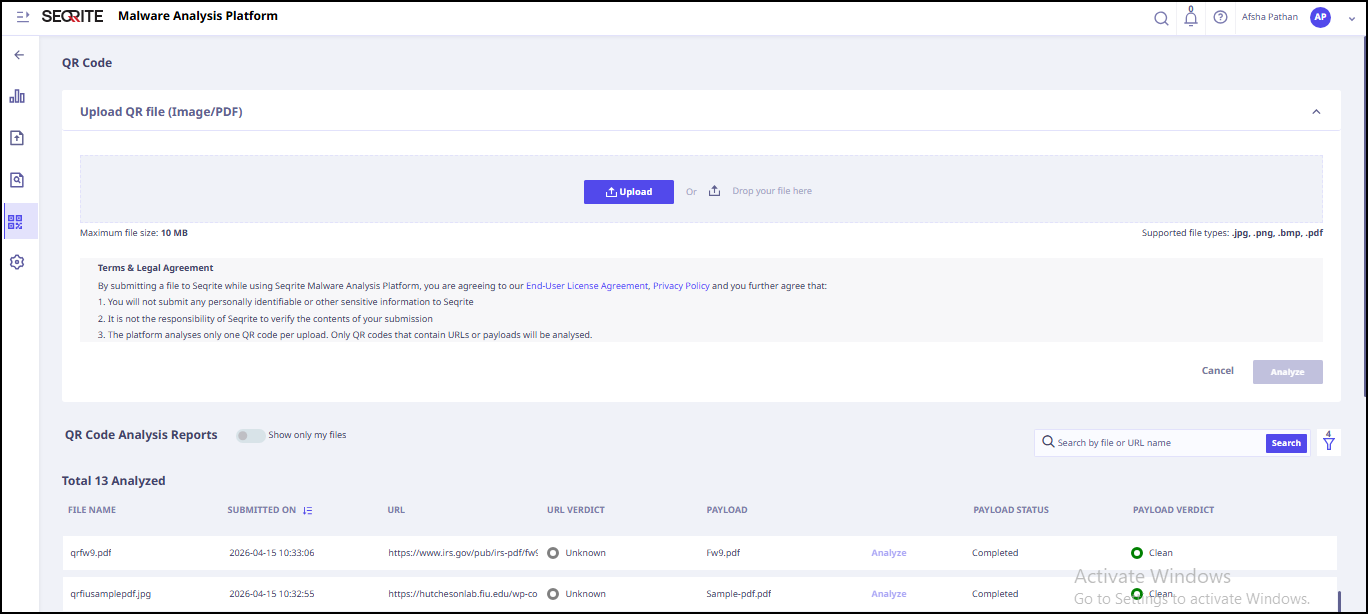Image resolution: width=1368 pixels, height=614 pixels.
Task: Open the search magnifier in header
Action: pyautogui.click(x=1161, y=18)
